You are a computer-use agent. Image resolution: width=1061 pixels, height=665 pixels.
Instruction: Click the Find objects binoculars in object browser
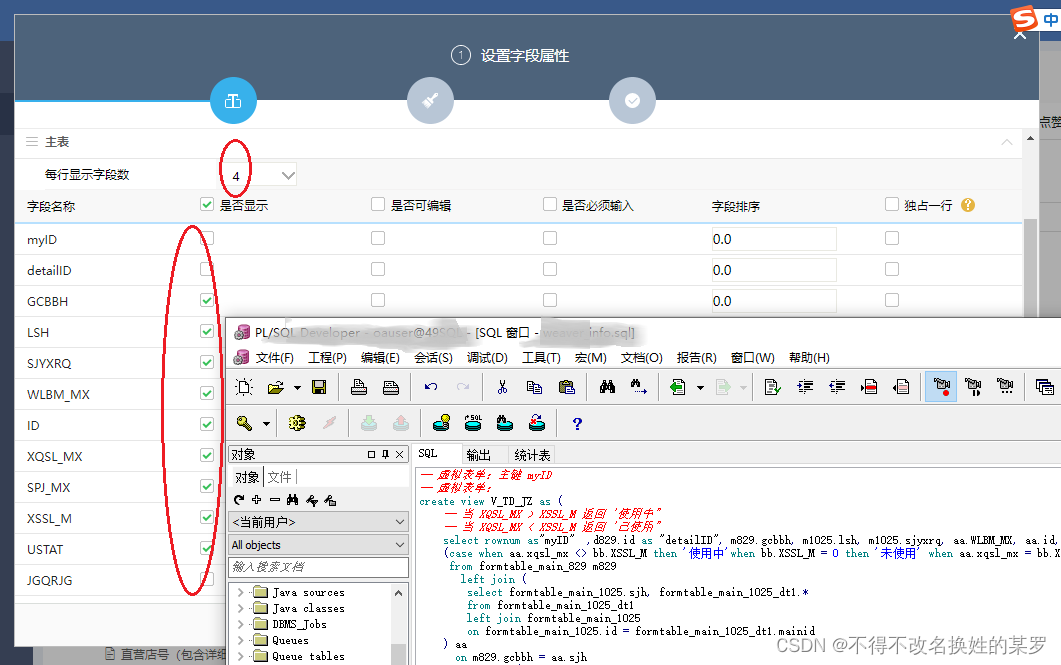point(292,500)
